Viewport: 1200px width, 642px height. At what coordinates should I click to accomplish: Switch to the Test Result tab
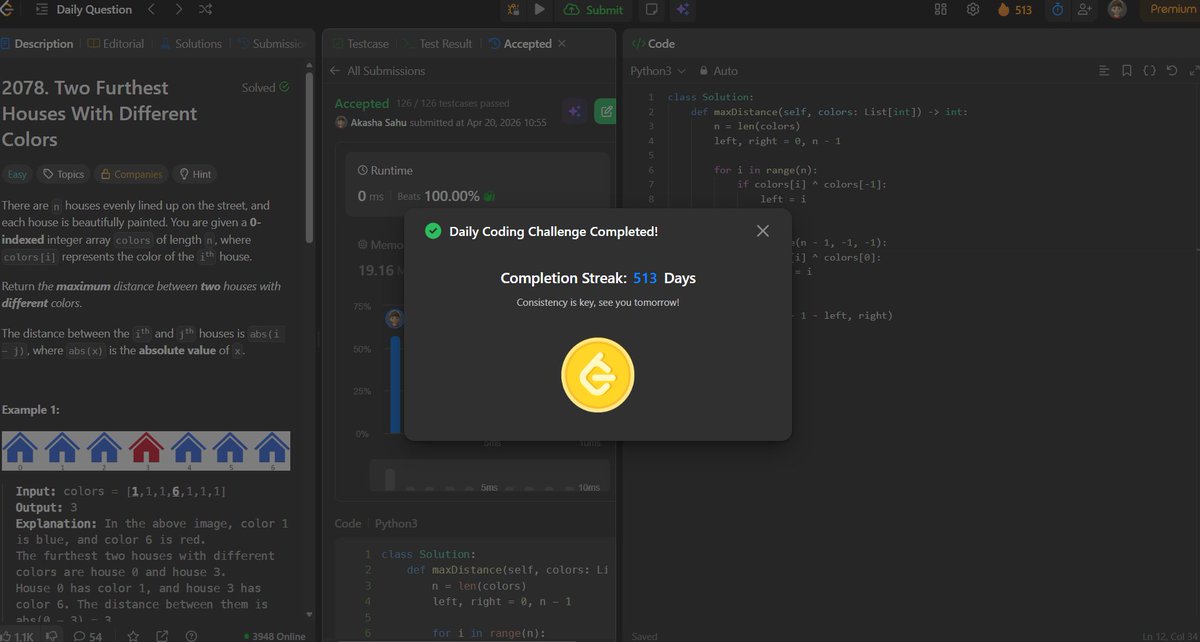pos(438,44)
